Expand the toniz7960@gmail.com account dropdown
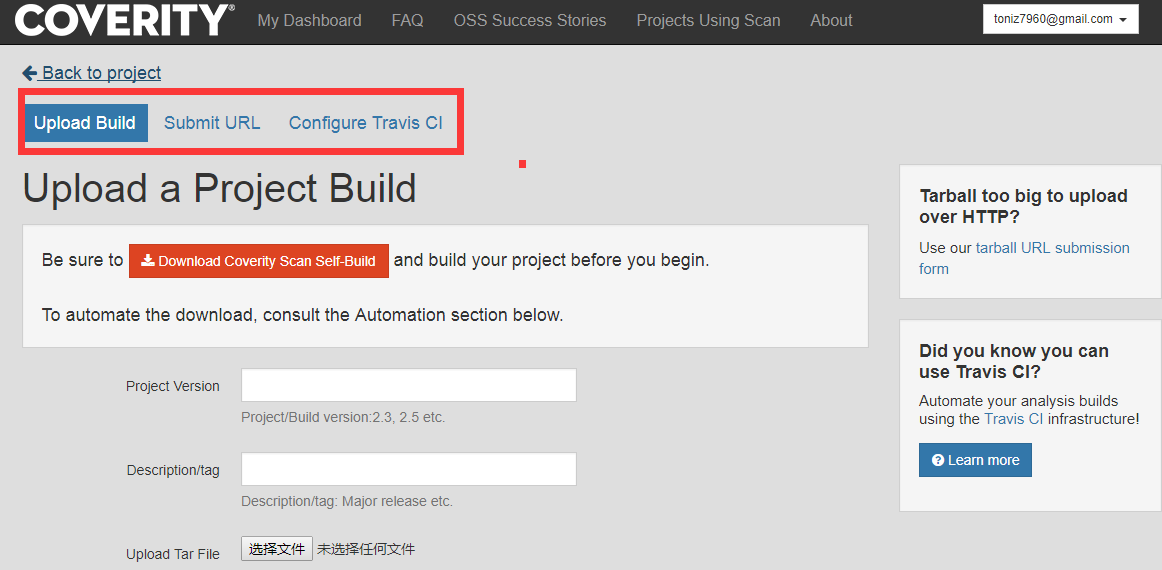 click(1060, 19)
